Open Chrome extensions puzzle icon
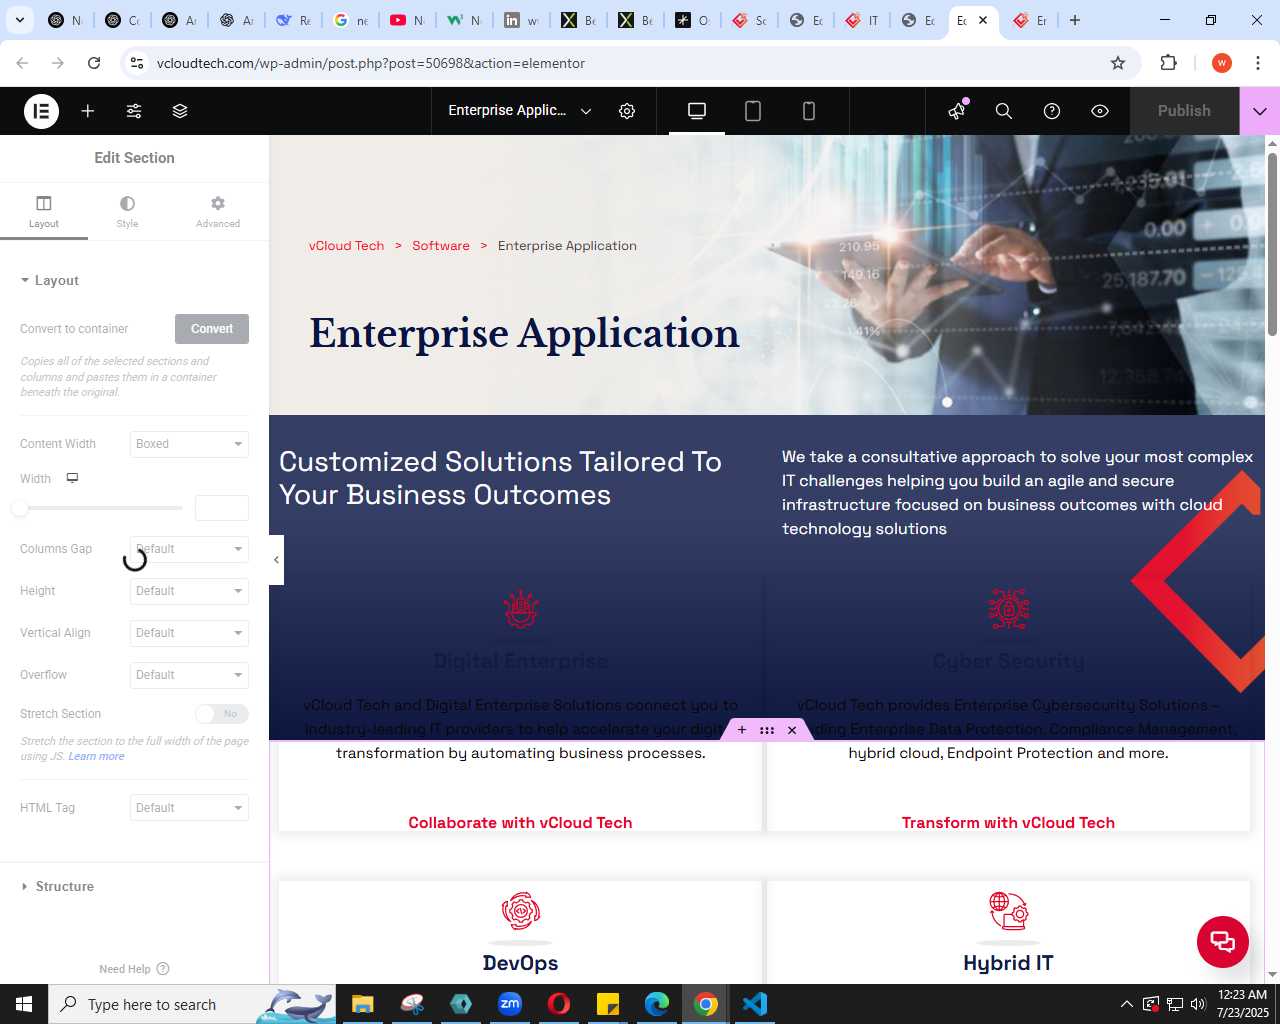1280x1024 pixels. 1168,63
